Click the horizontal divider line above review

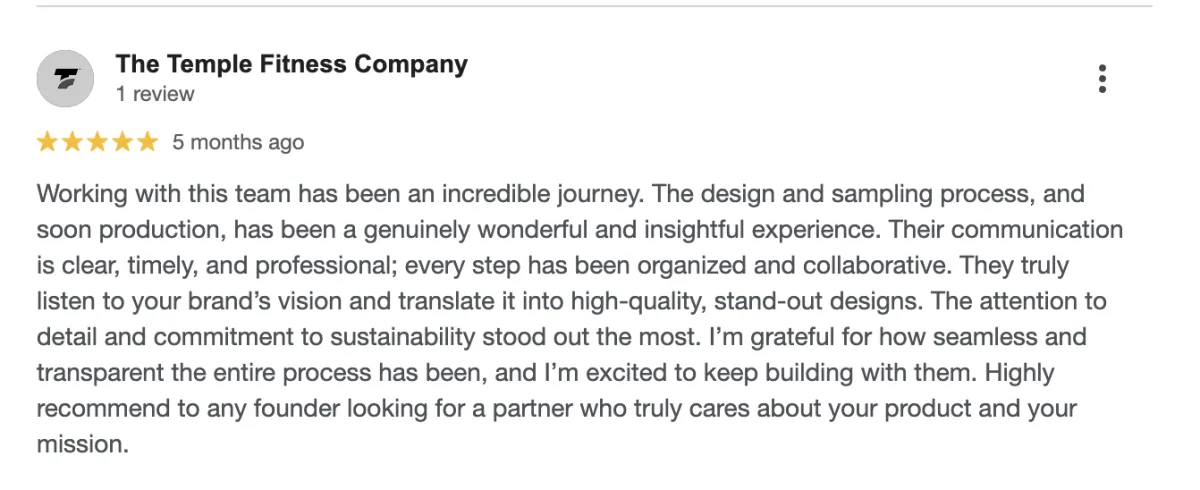tap(594, 7)
